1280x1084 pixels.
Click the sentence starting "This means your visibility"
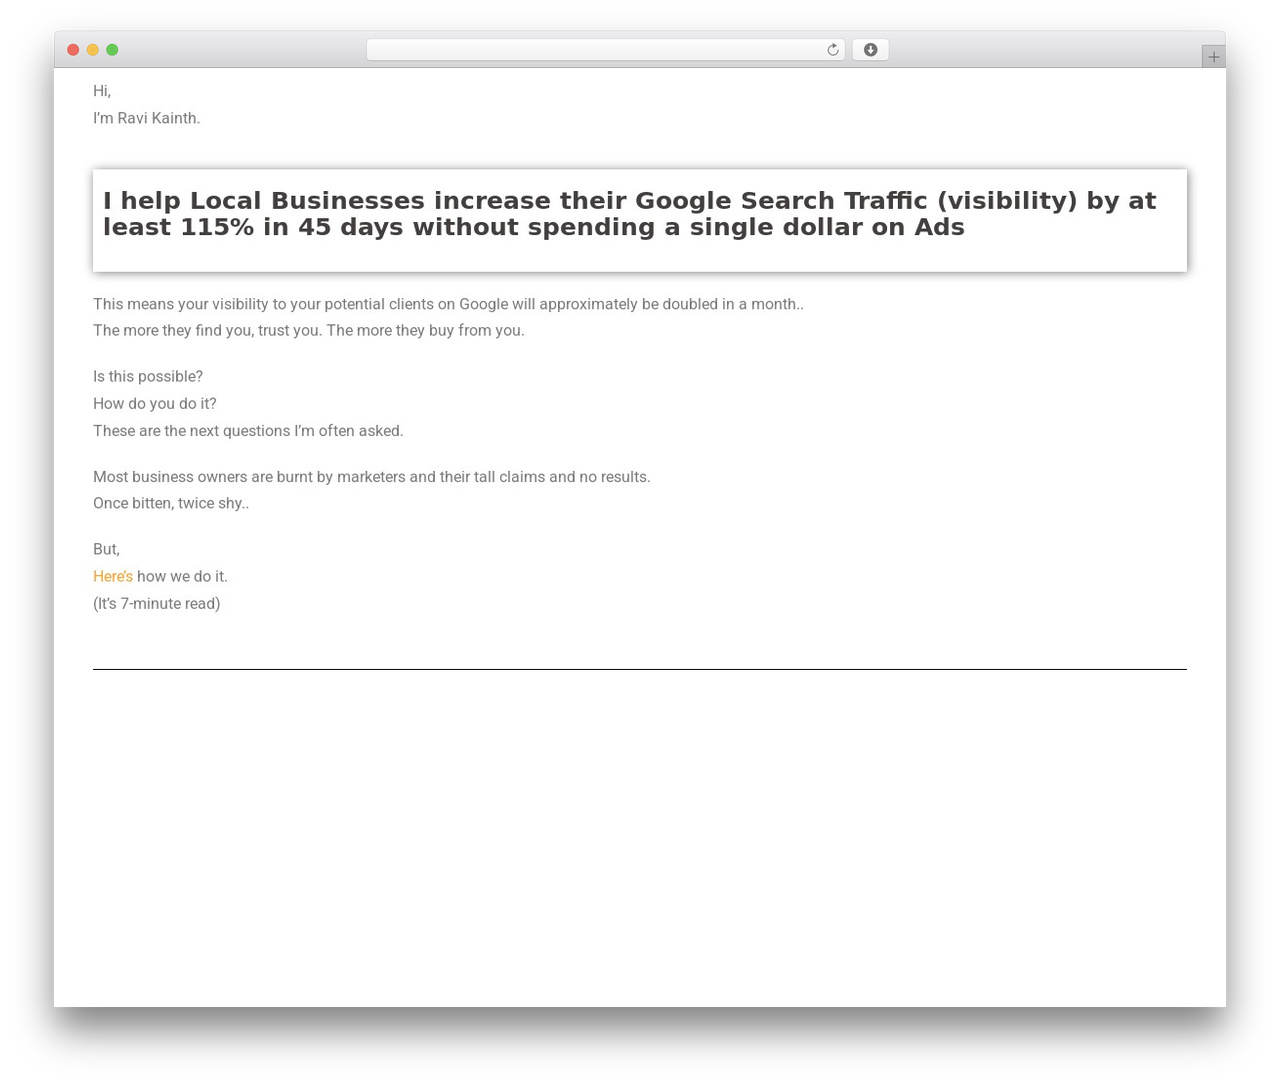point(448,304)
